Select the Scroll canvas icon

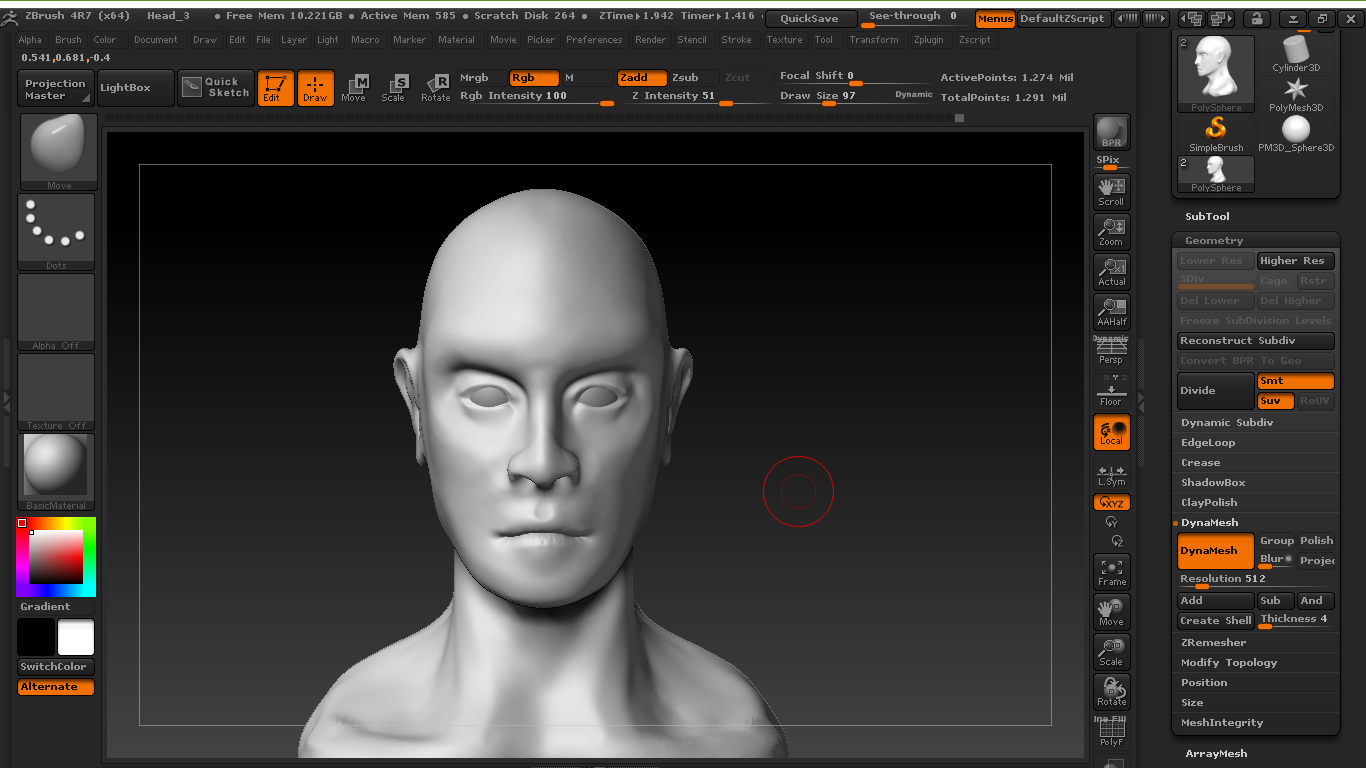(1111, 190)
